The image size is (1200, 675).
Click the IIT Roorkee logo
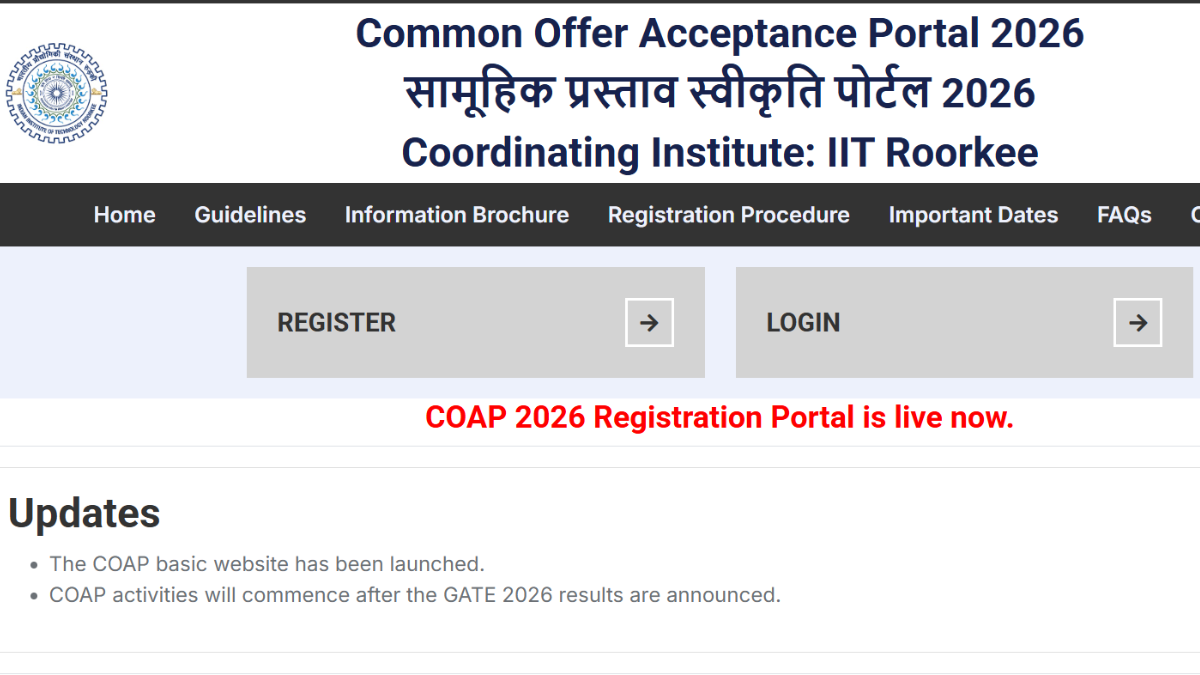(x=56, y=93)
